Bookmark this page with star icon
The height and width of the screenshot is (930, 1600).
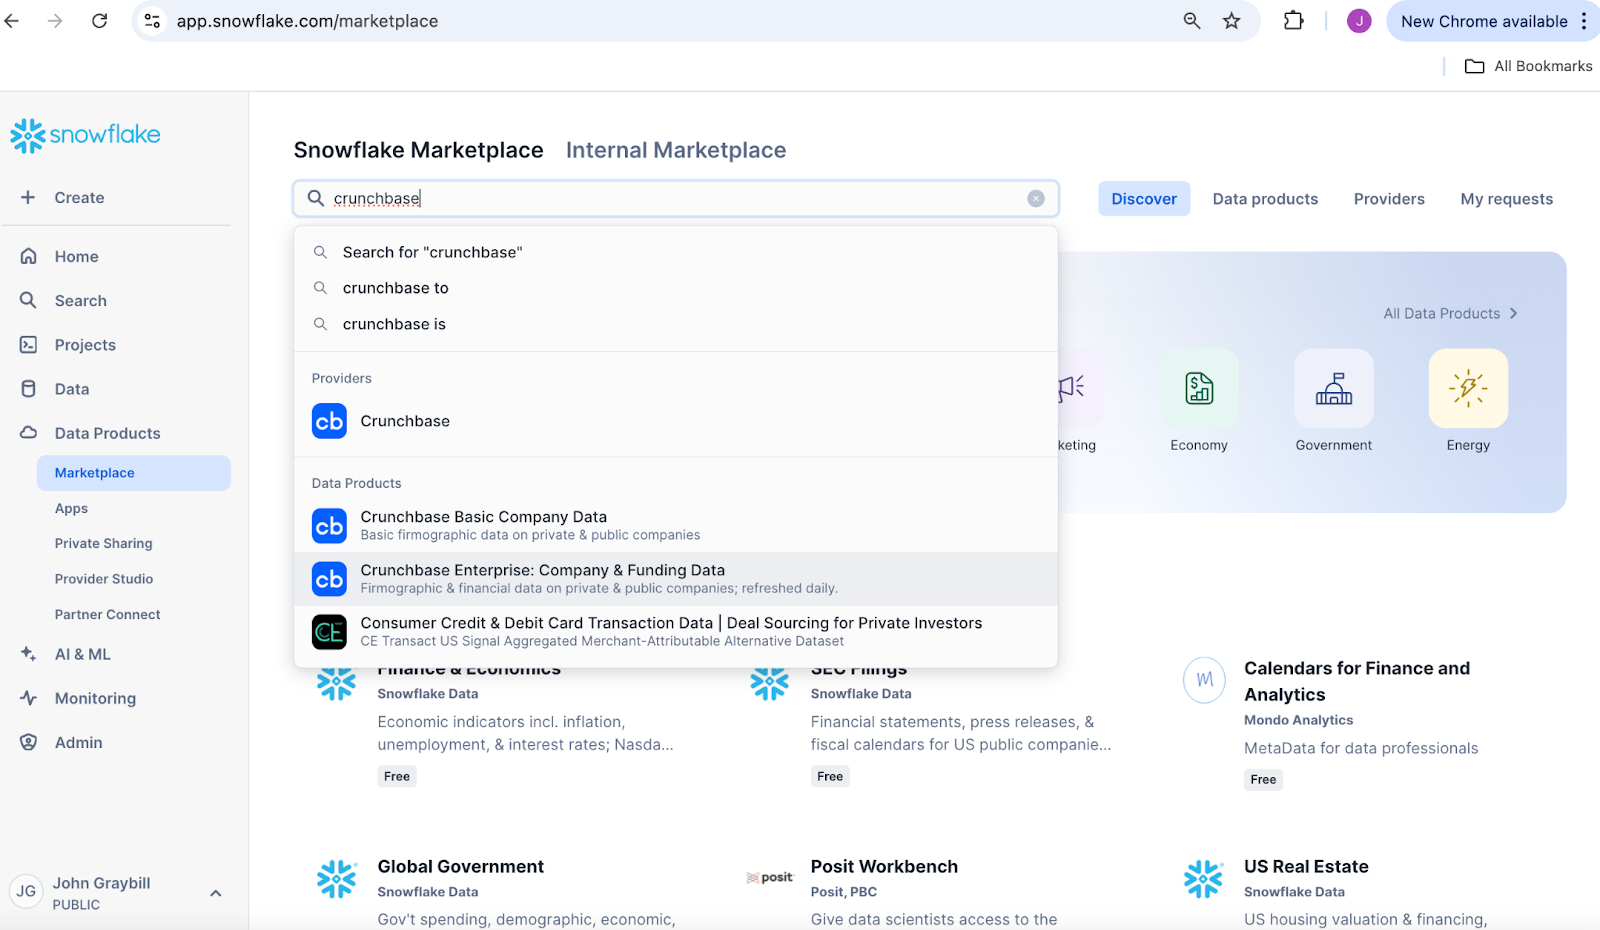click(1231, 21)
